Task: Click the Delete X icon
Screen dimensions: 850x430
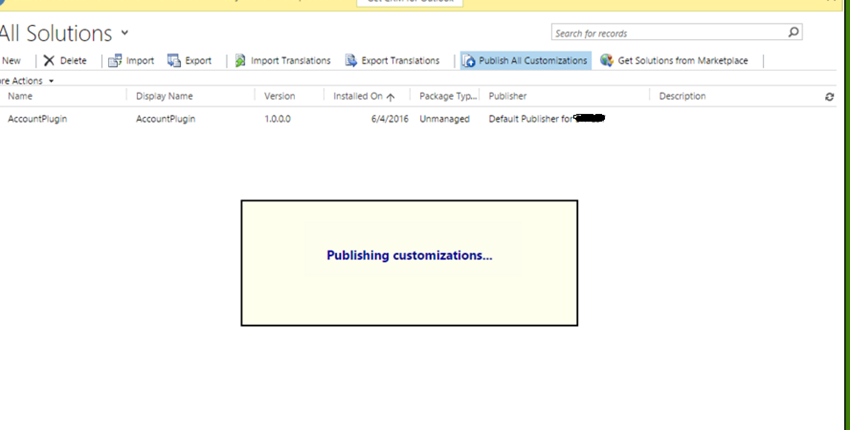Action: [49, 61]
